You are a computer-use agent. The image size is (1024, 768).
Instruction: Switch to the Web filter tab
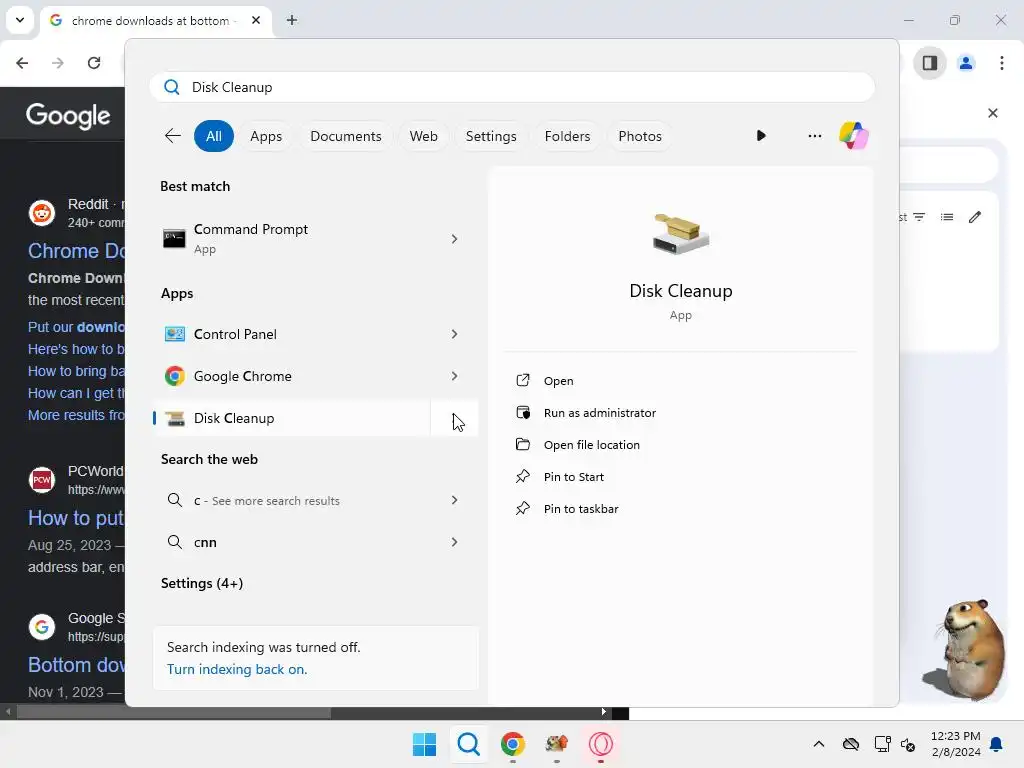[423, 136]
